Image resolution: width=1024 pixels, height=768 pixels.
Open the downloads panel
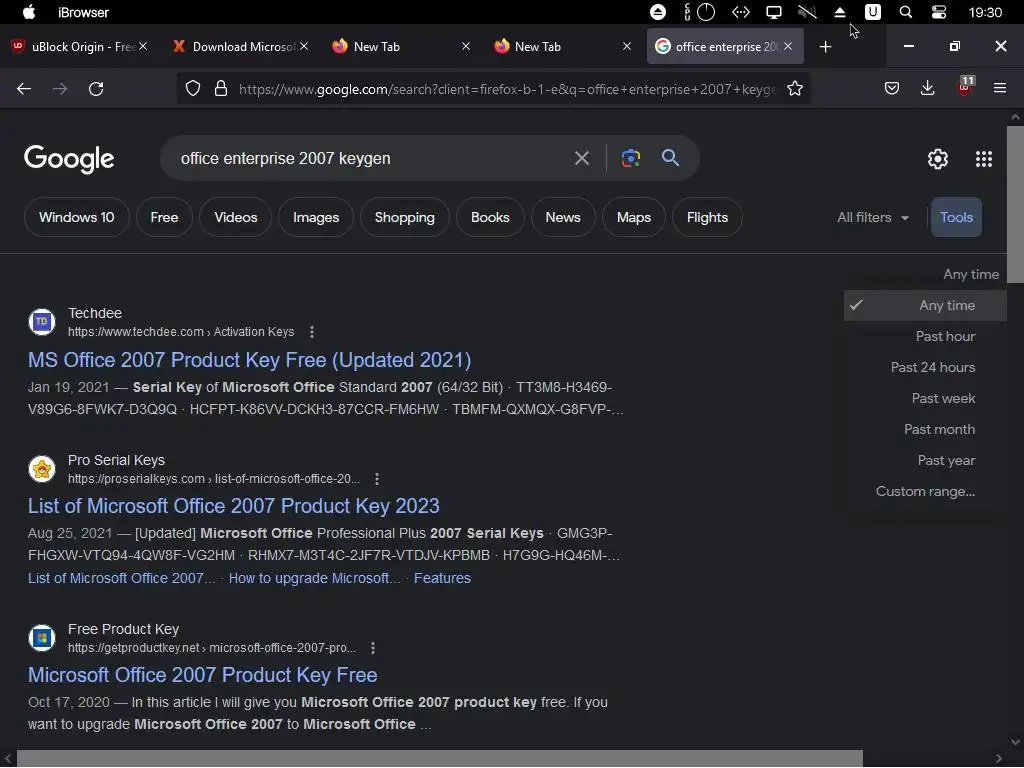coord(927,88)
